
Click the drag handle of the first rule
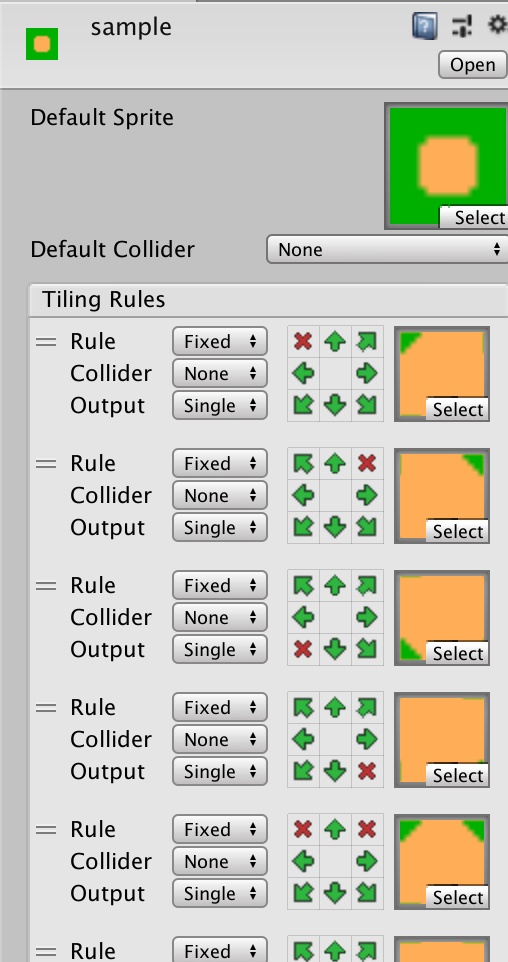pyautogui.click(x=46, y=342)
